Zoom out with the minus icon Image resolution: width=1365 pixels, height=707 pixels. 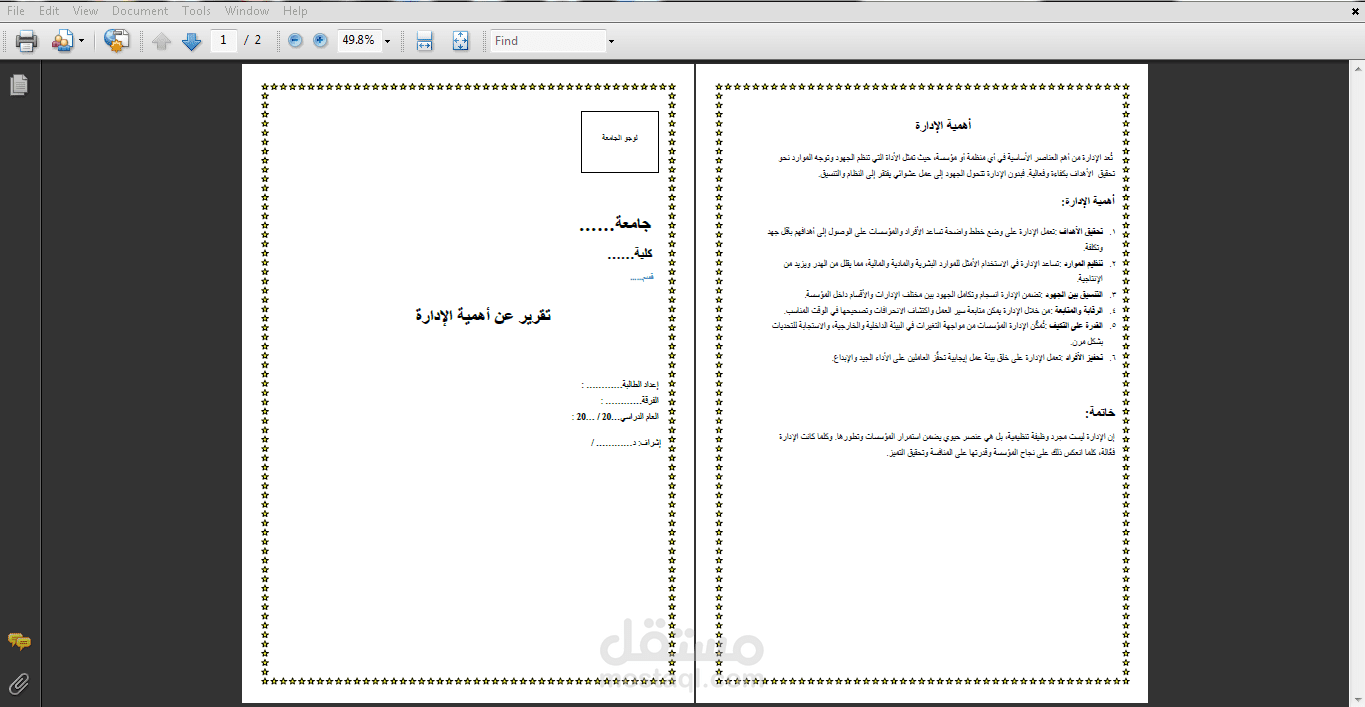[x=295, y=40]
